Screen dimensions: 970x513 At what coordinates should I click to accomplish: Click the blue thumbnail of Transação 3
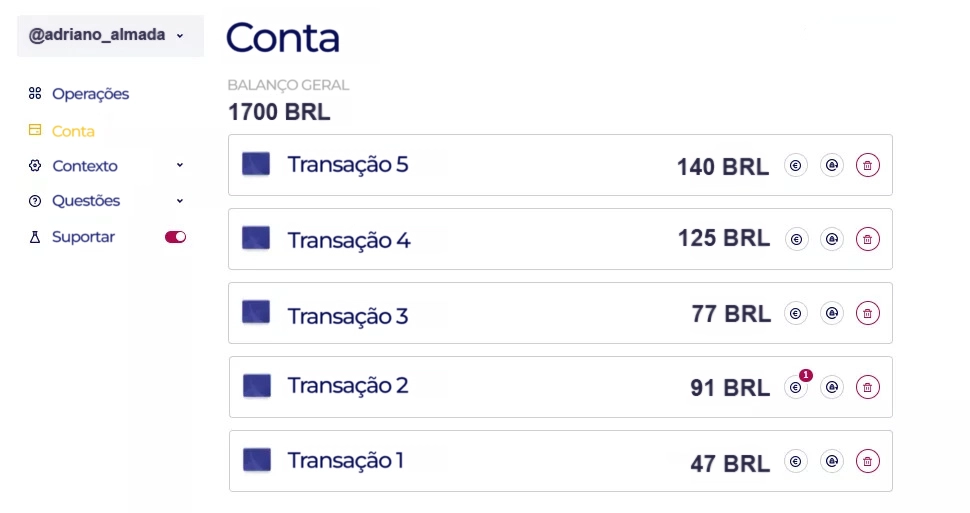click(256, 312)
